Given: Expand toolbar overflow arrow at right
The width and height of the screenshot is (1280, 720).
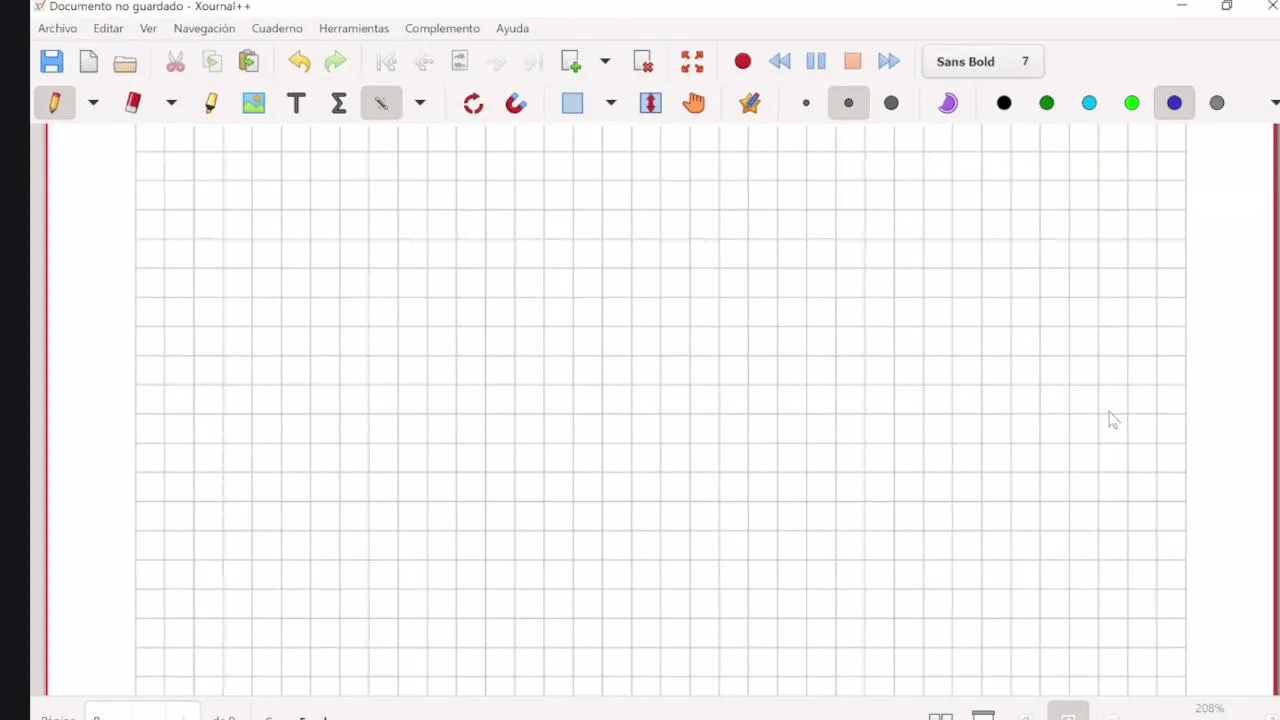Looking at the screenshot, I should [x=1274, y=103].
